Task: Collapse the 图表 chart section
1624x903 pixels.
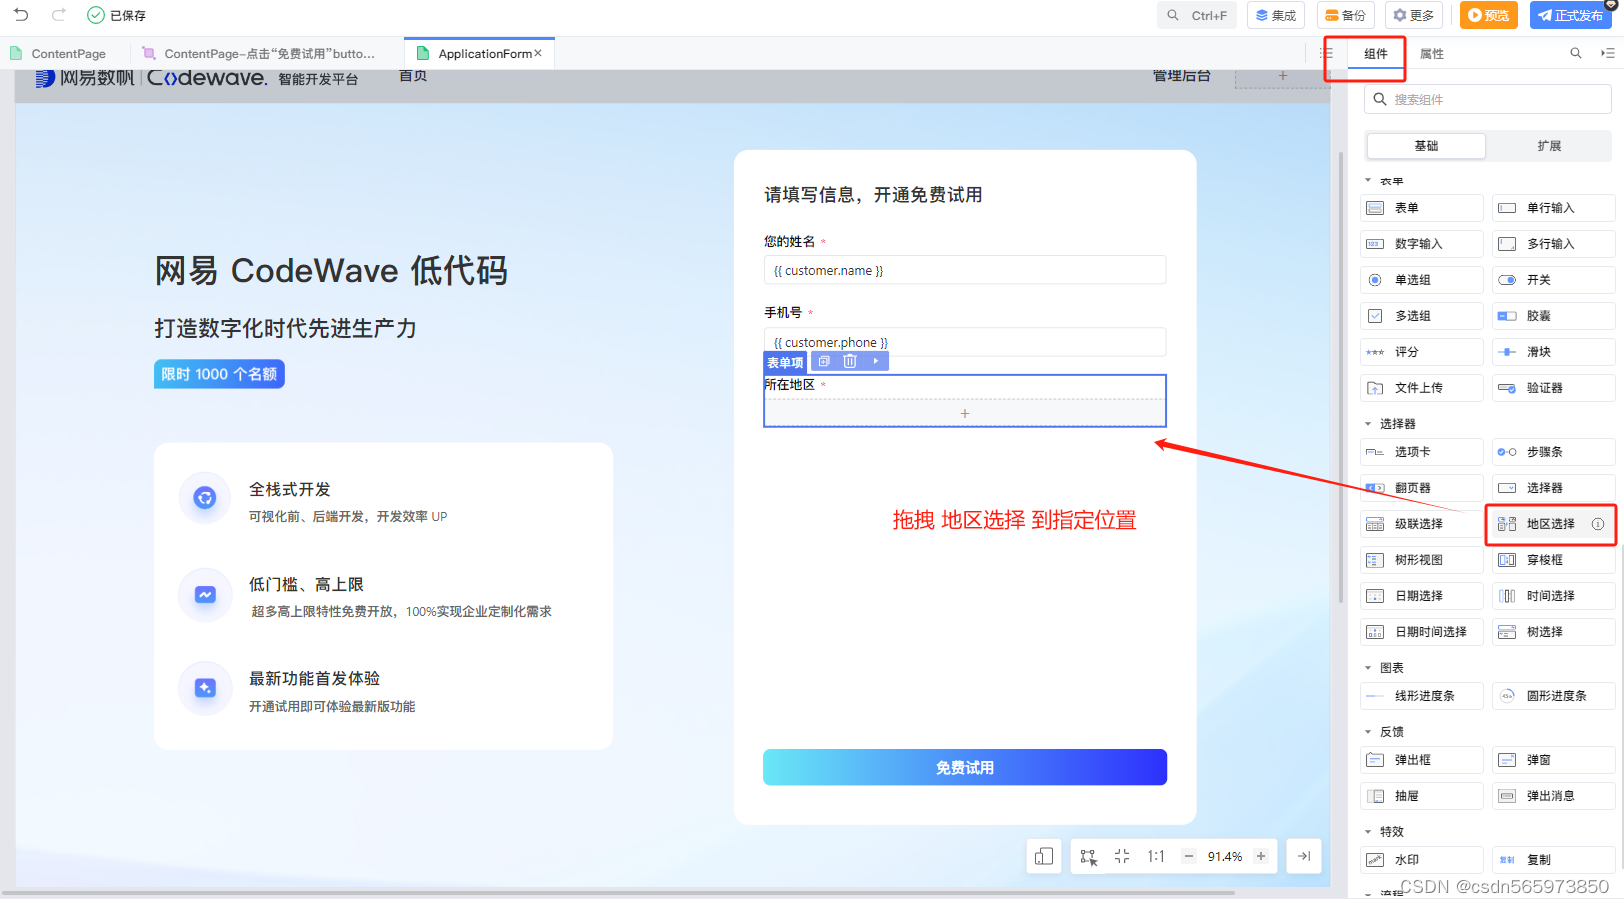Action: point(1368,668)
